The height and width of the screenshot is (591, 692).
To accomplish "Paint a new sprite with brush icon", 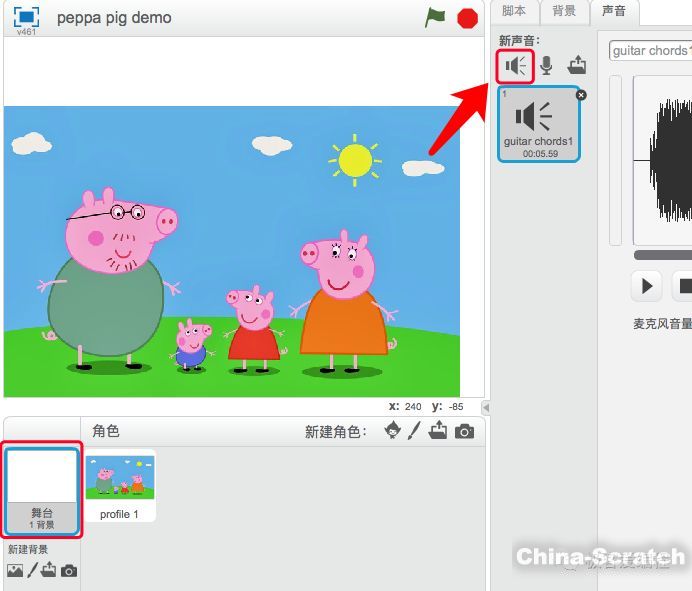I will pos(415,431).
